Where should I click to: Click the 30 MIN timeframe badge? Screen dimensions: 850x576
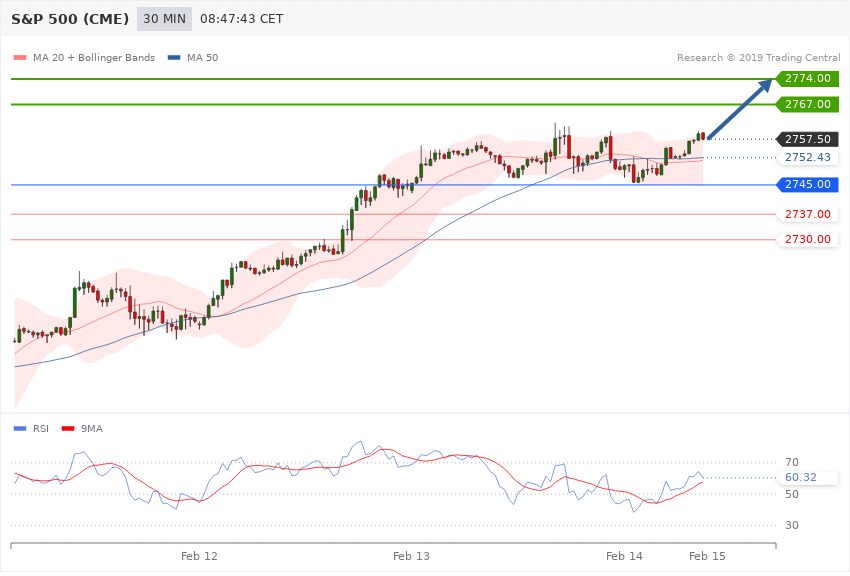point(163,19)
